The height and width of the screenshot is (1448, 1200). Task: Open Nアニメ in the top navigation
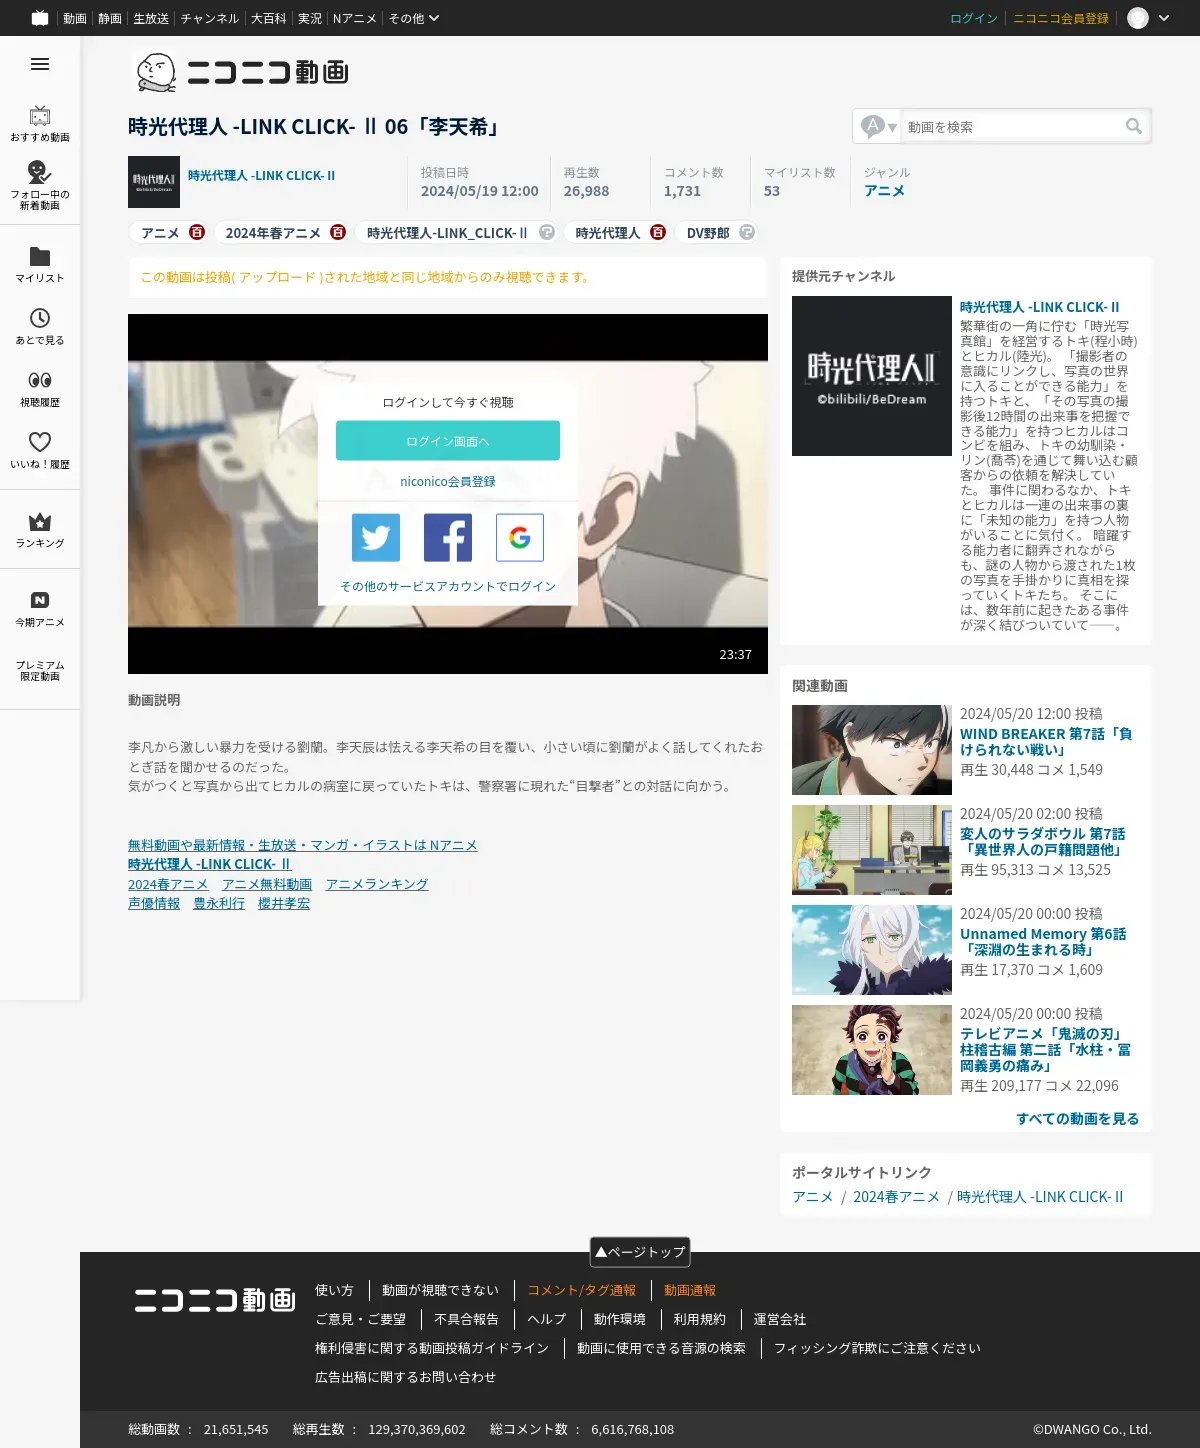pyautogui.click(x=355, y=18)
